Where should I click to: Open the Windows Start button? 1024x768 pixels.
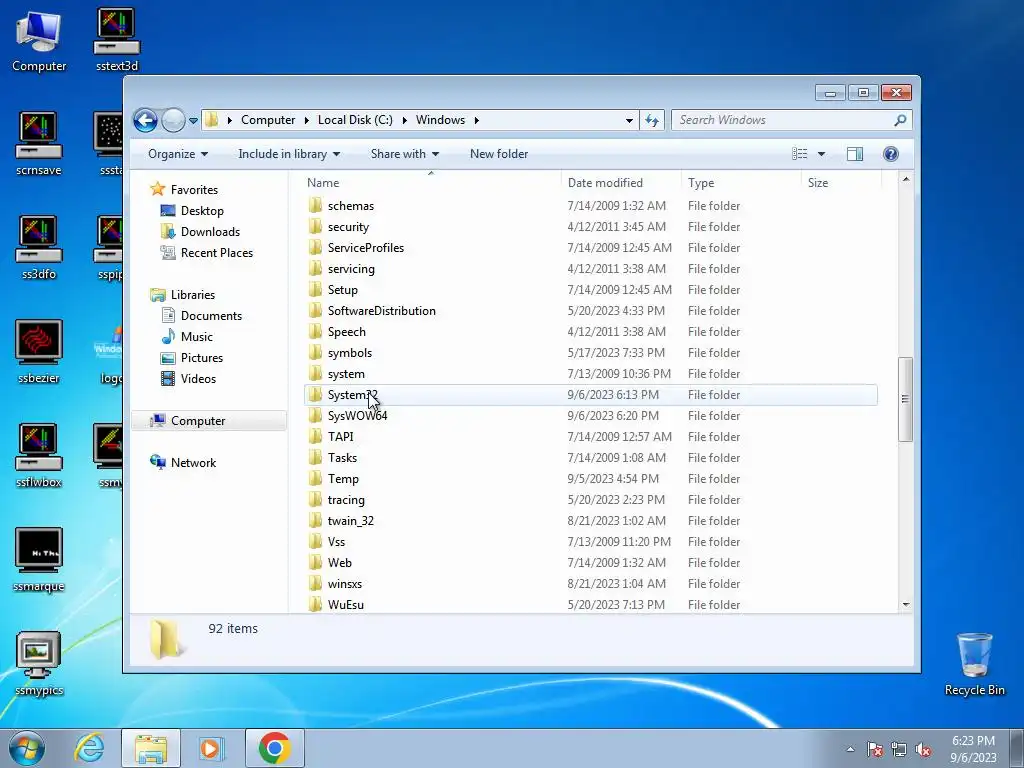coord(27,748)
